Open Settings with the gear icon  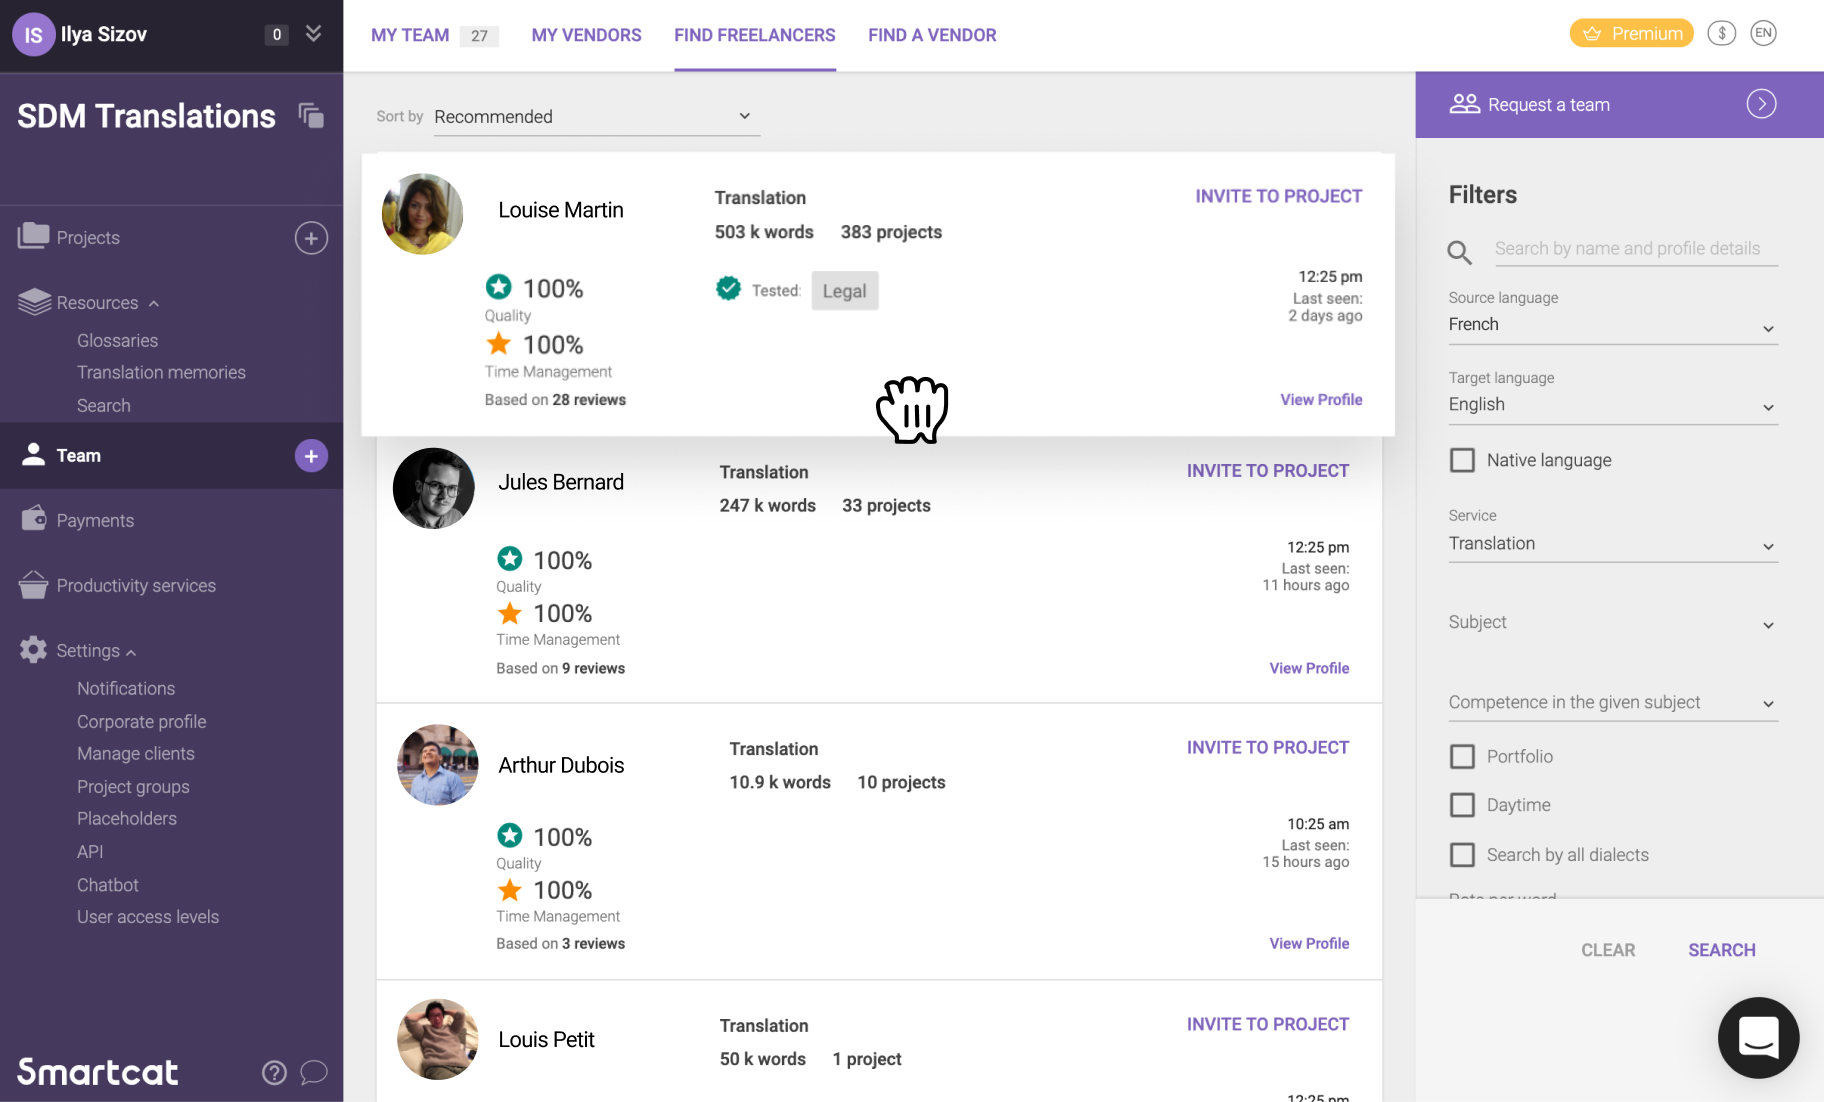point(33,650)
